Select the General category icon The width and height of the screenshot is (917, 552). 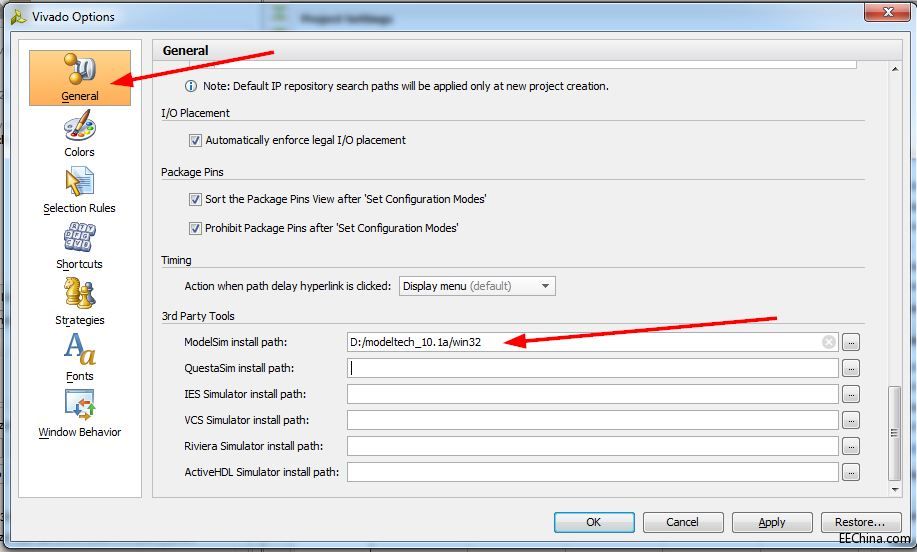click(x=80, y=78)
